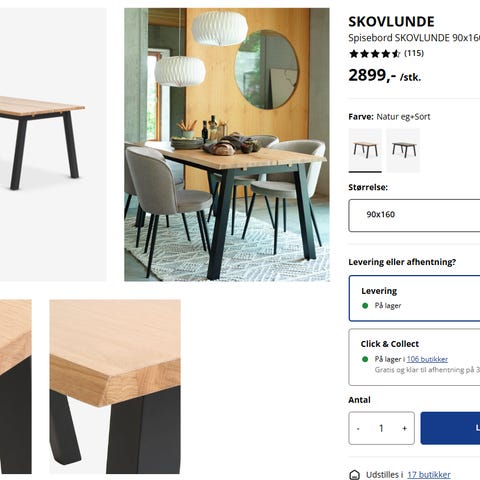
Task: Open the 115 reviews count
Action: pos(414,53)
